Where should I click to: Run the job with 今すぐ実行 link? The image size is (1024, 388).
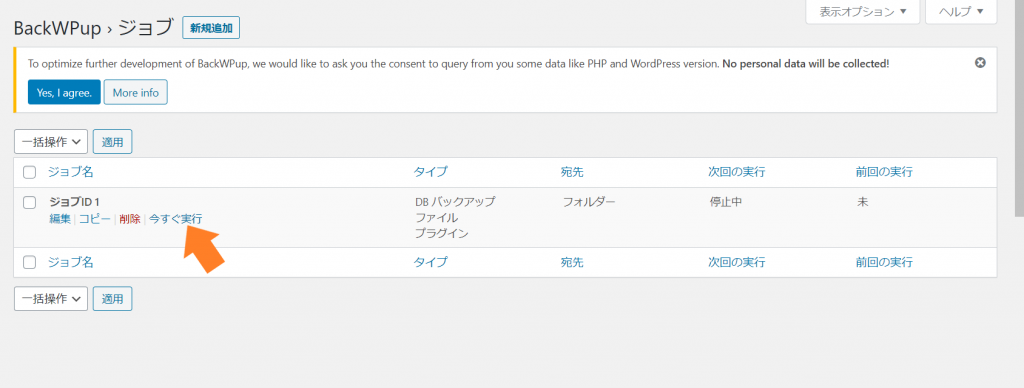click(176, 219)
